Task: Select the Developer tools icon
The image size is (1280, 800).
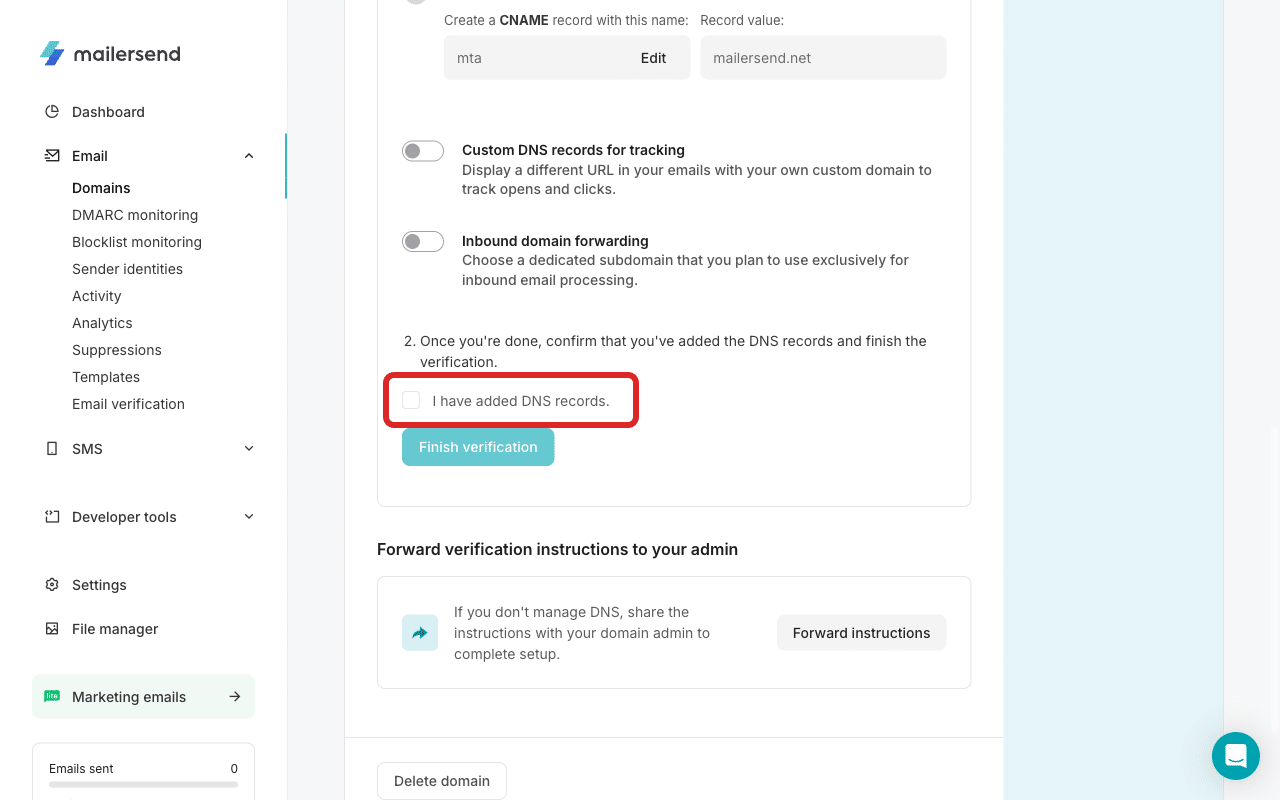Action: pos(51,516)
